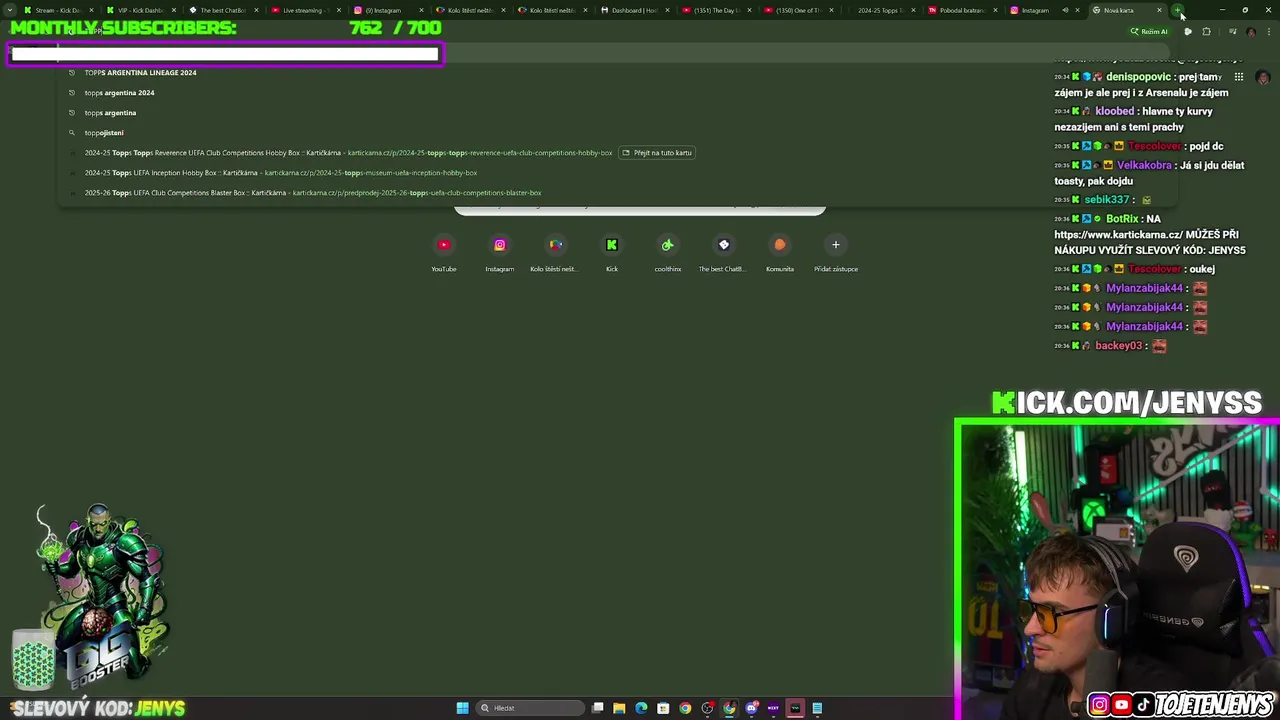Open Google apps grid icon
The image size is (1280, 720).
1238,77
